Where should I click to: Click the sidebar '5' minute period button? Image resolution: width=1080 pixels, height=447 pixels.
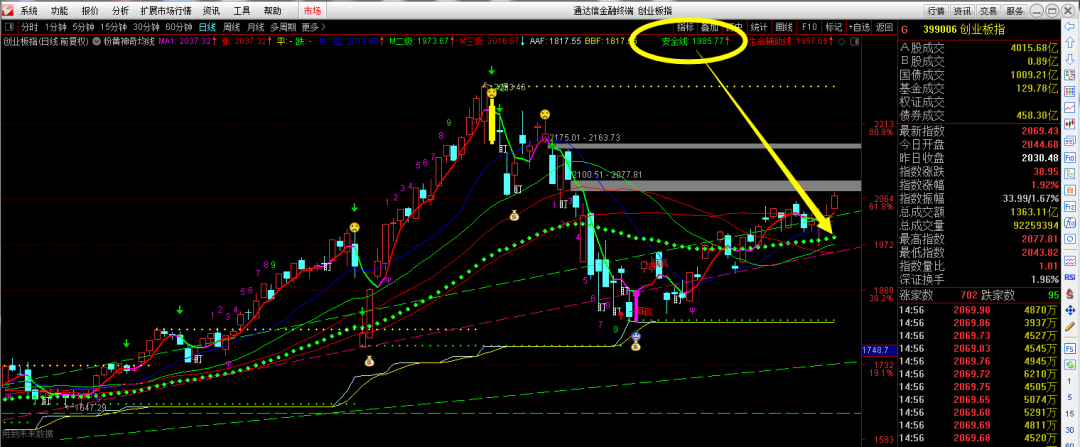(x=1070, y=397)
